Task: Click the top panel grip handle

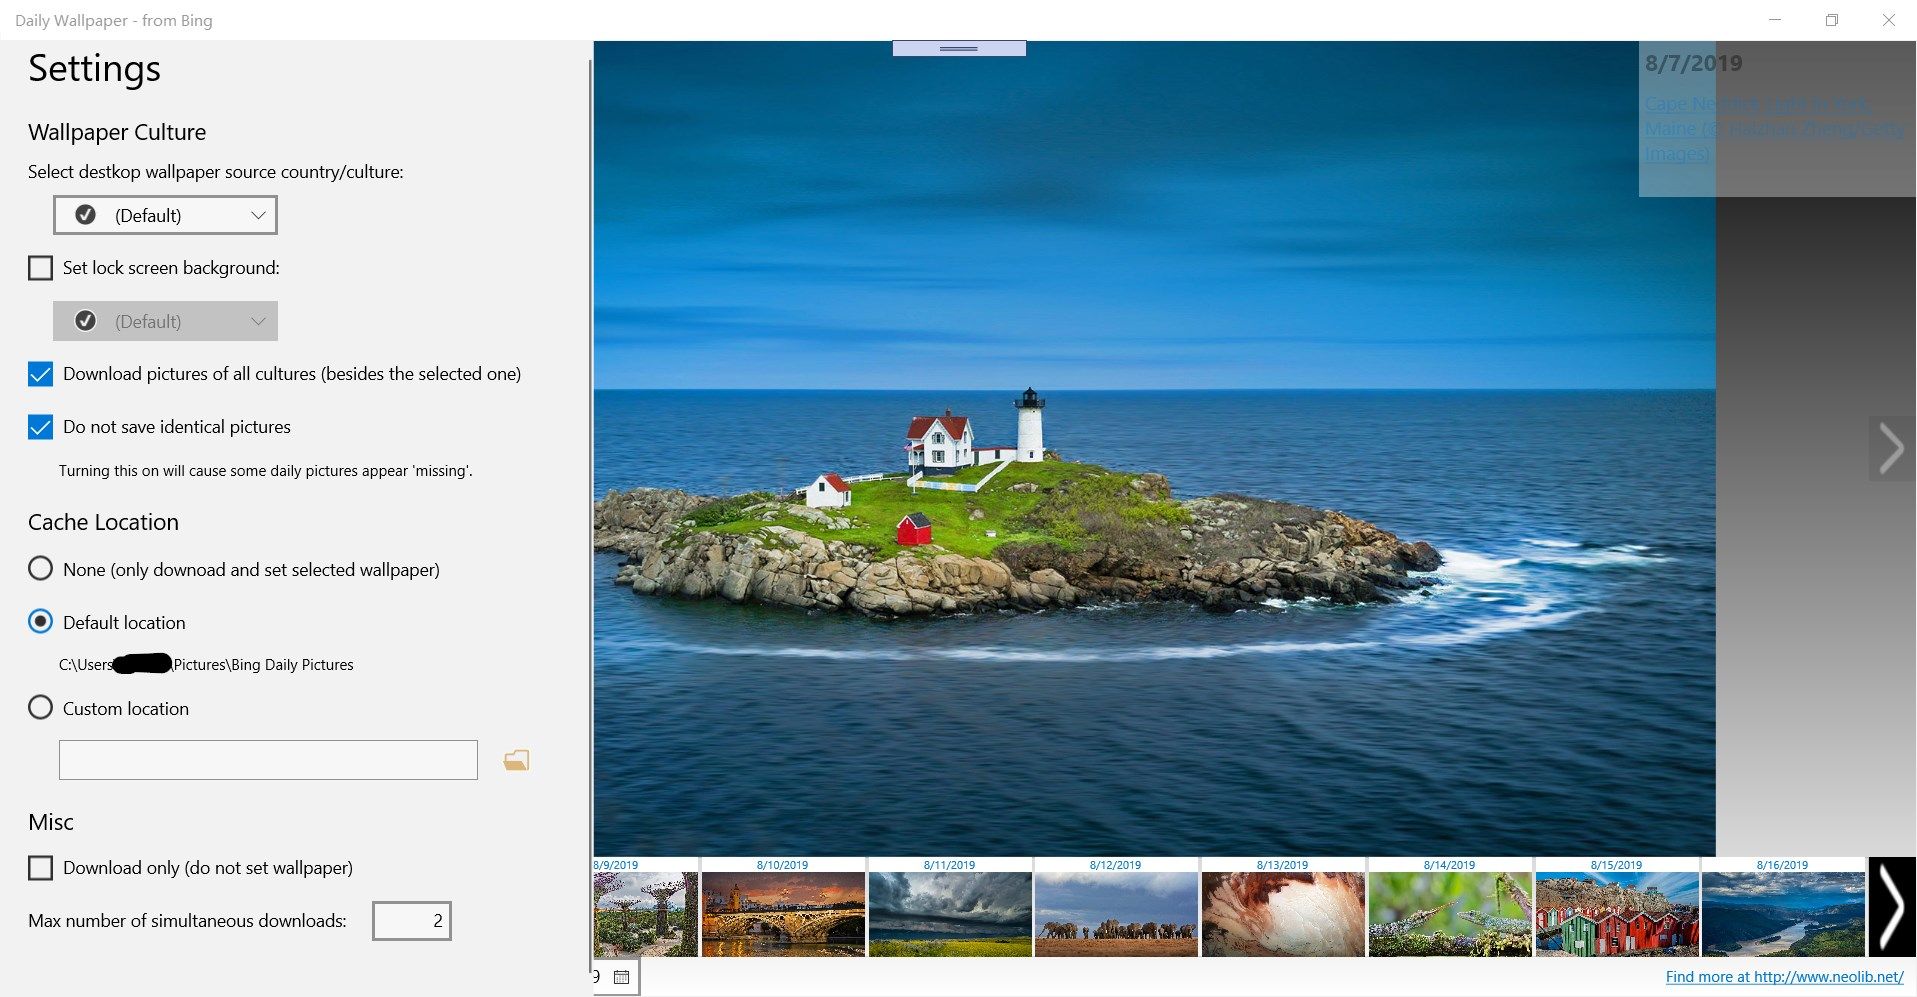Action: tap(959, 48)
